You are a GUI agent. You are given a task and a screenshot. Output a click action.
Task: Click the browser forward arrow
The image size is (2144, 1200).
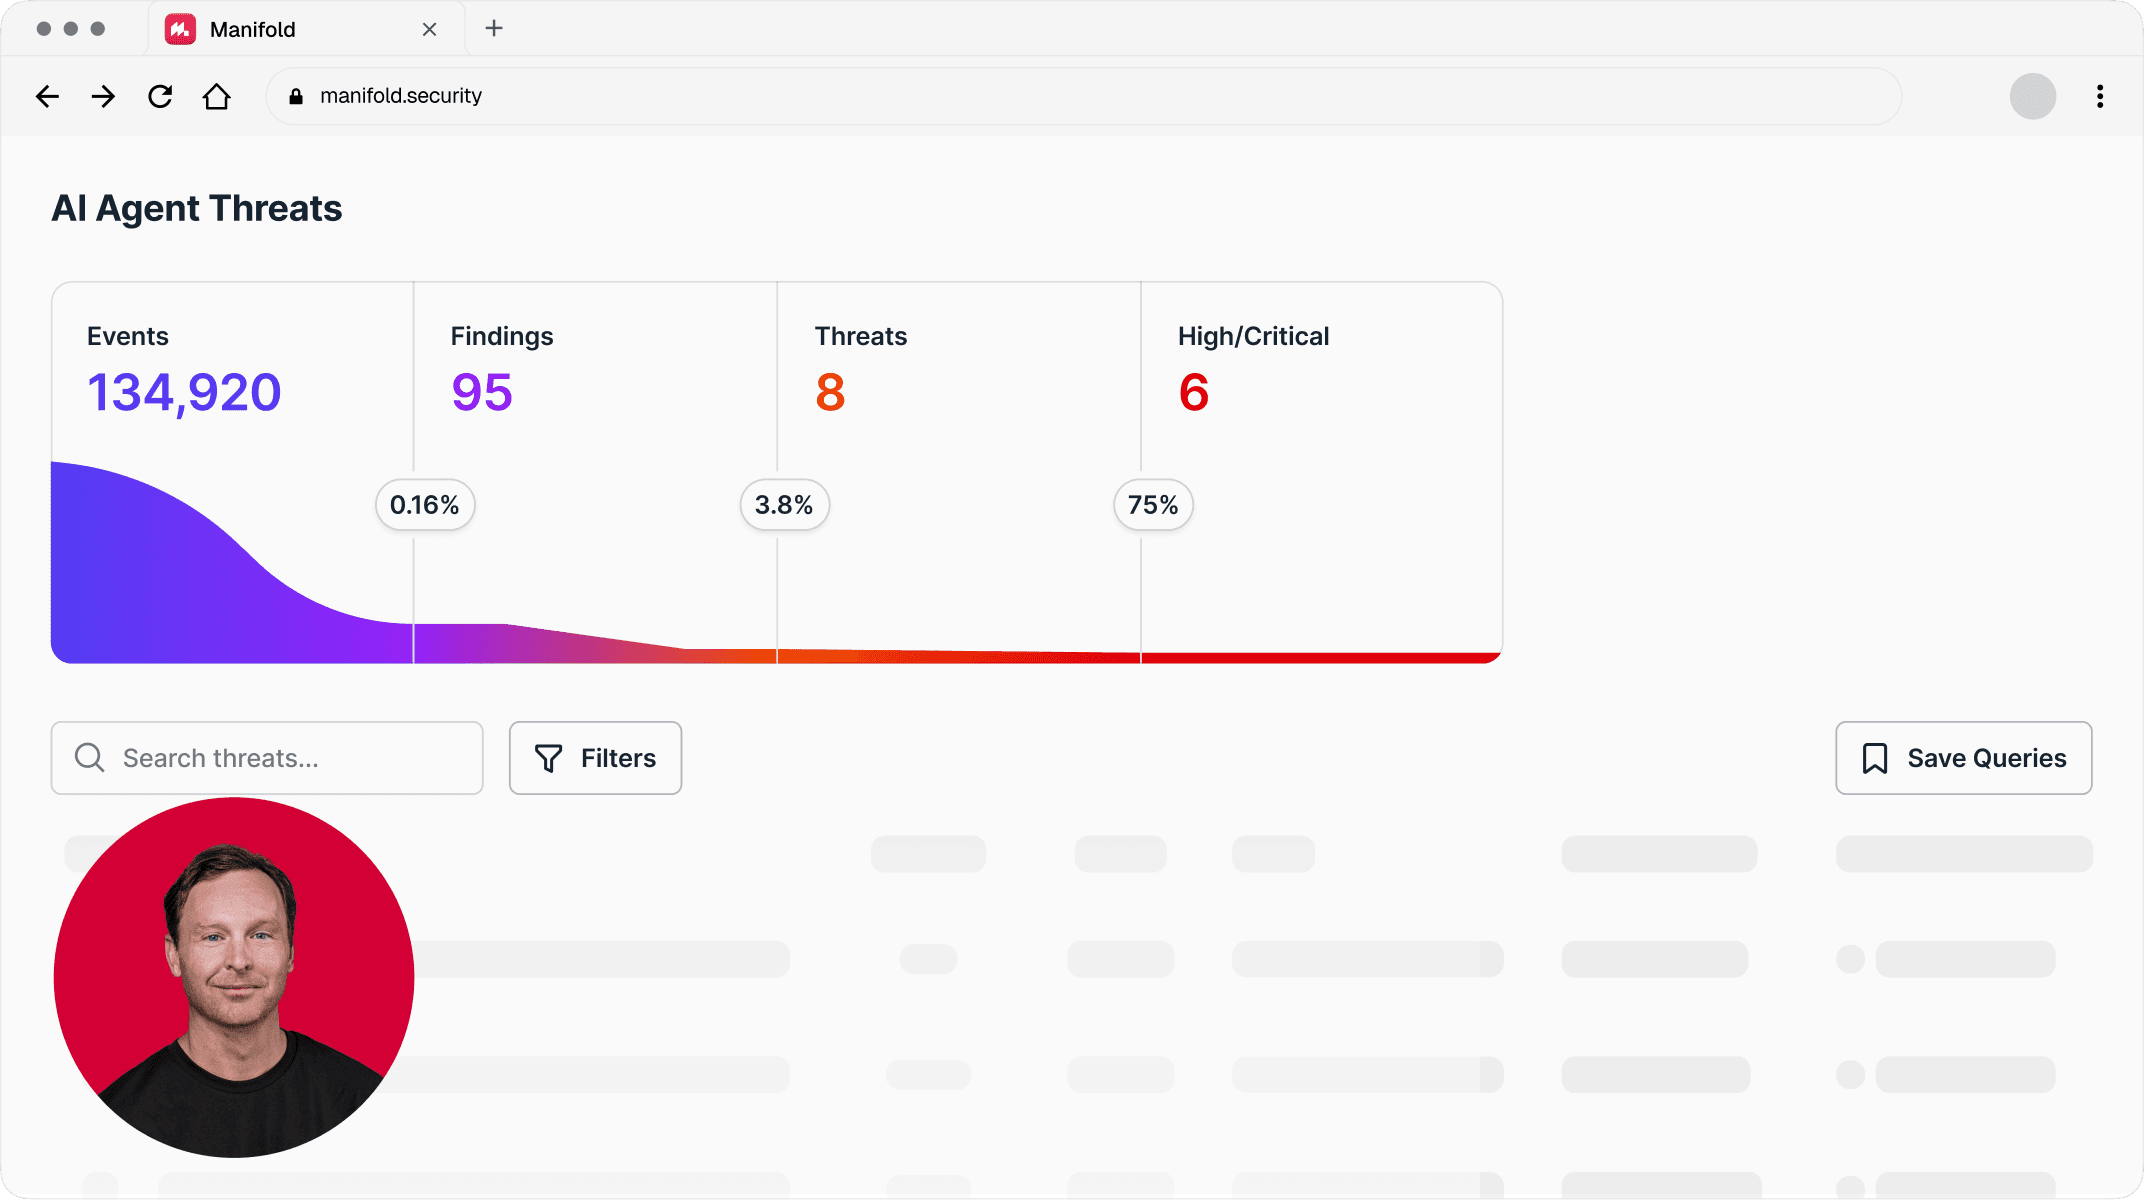tap(103, 96)
